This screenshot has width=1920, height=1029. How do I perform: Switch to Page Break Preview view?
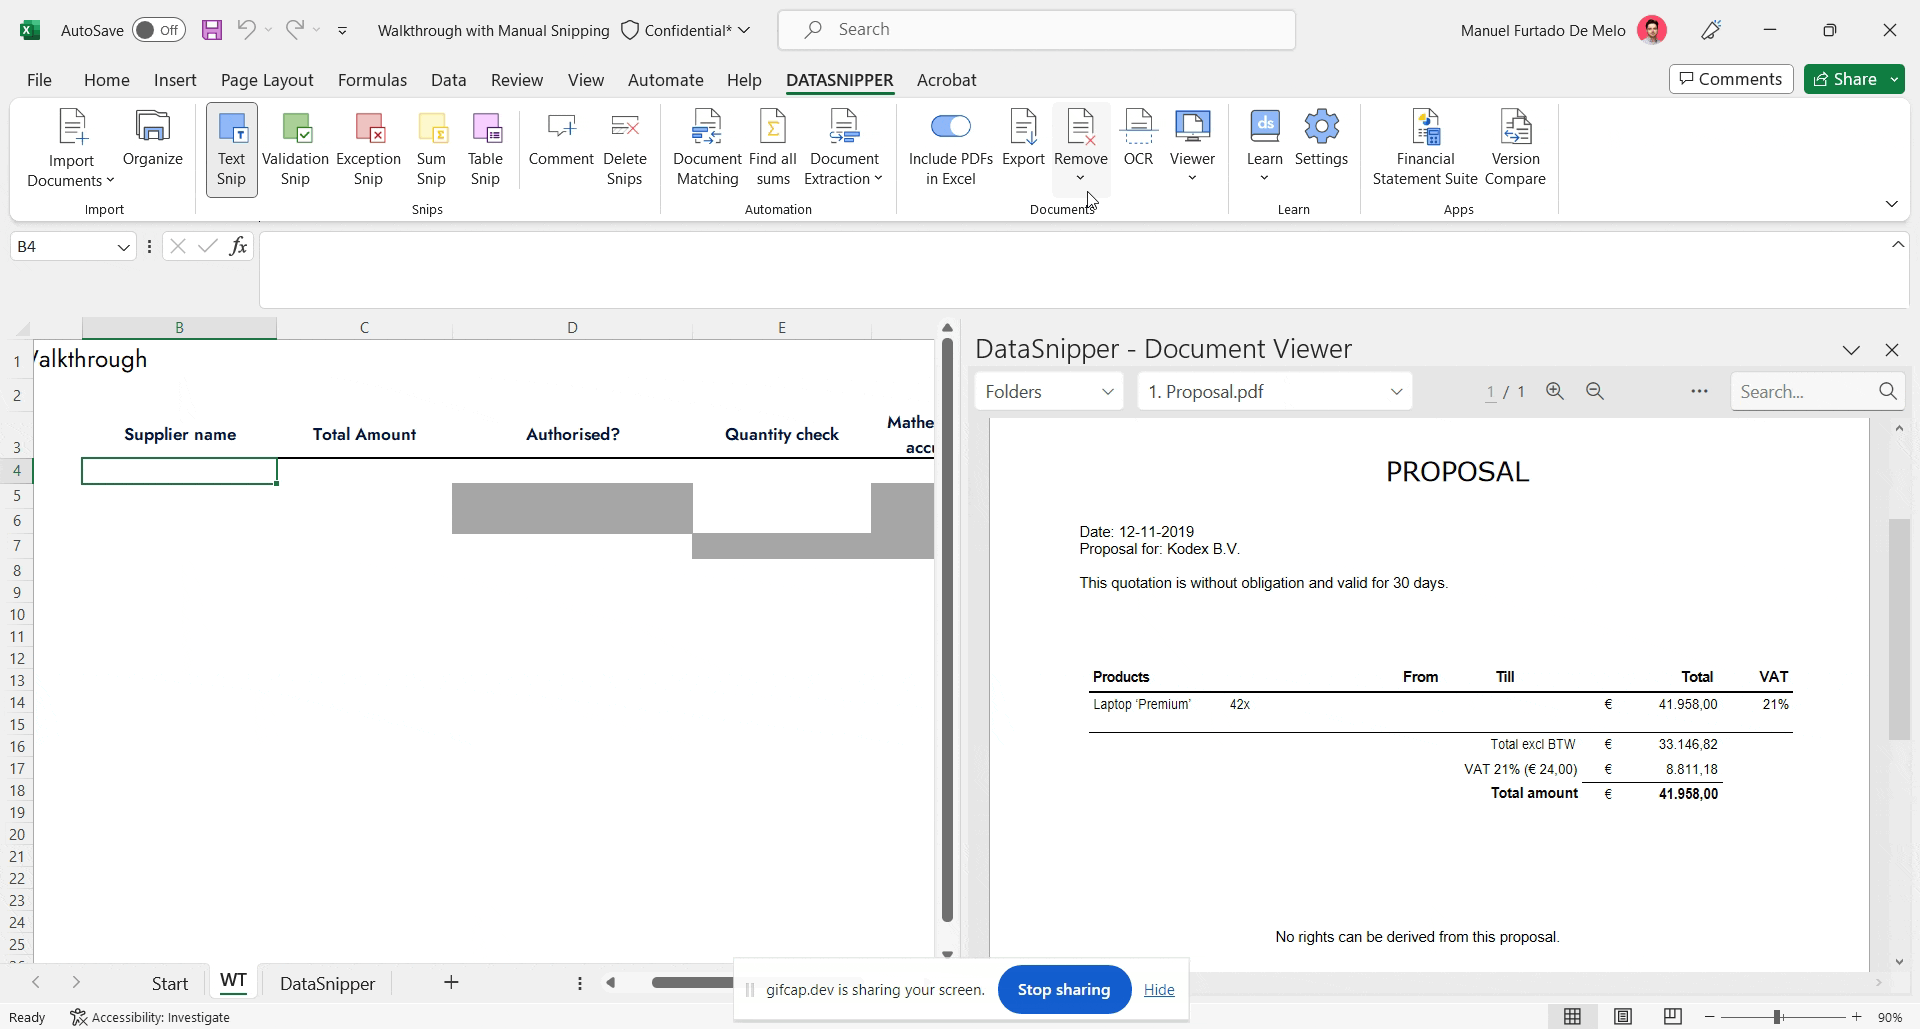[x=1672, y=1017]
